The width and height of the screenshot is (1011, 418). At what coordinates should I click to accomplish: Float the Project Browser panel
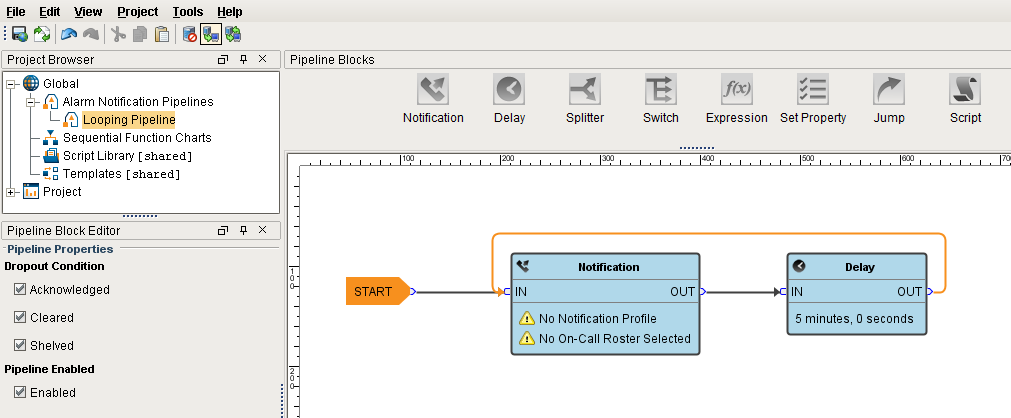click(x=223, y=59)
